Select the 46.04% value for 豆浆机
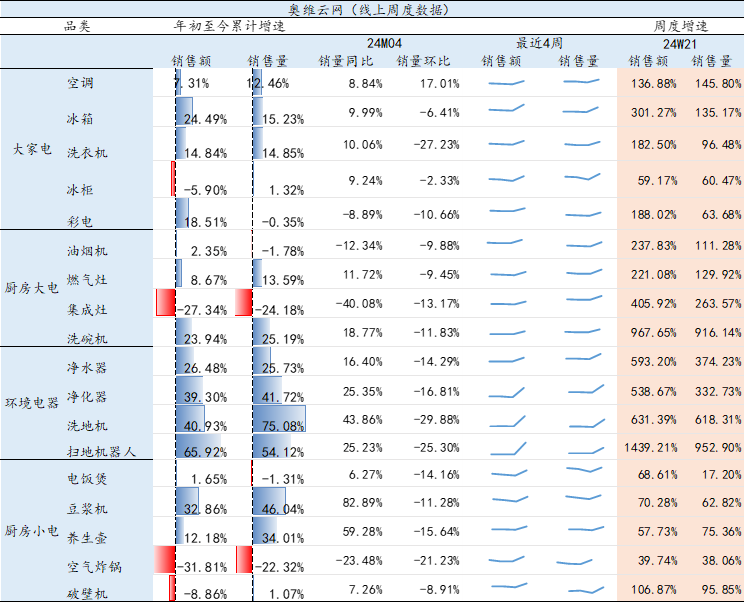Viewport: 745px width, 603px height. click(283, 510)
